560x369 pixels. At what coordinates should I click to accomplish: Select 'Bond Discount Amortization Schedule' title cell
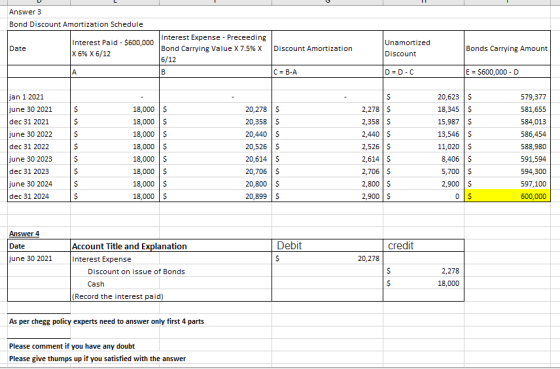pos(76,24)
